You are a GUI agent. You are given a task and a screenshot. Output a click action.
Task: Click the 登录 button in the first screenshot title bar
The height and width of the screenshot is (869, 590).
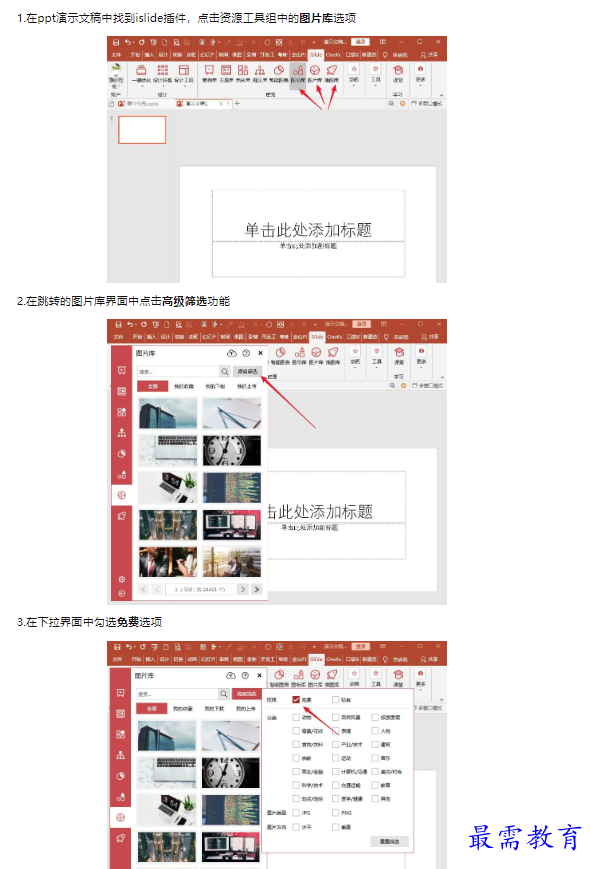click(361, 42)
